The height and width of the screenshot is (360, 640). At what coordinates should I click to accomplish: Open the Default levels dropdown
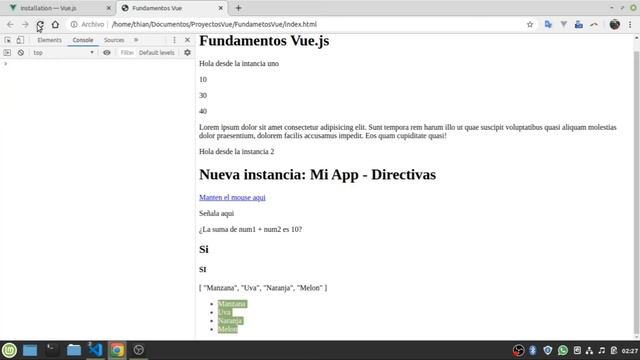[157, 53]
